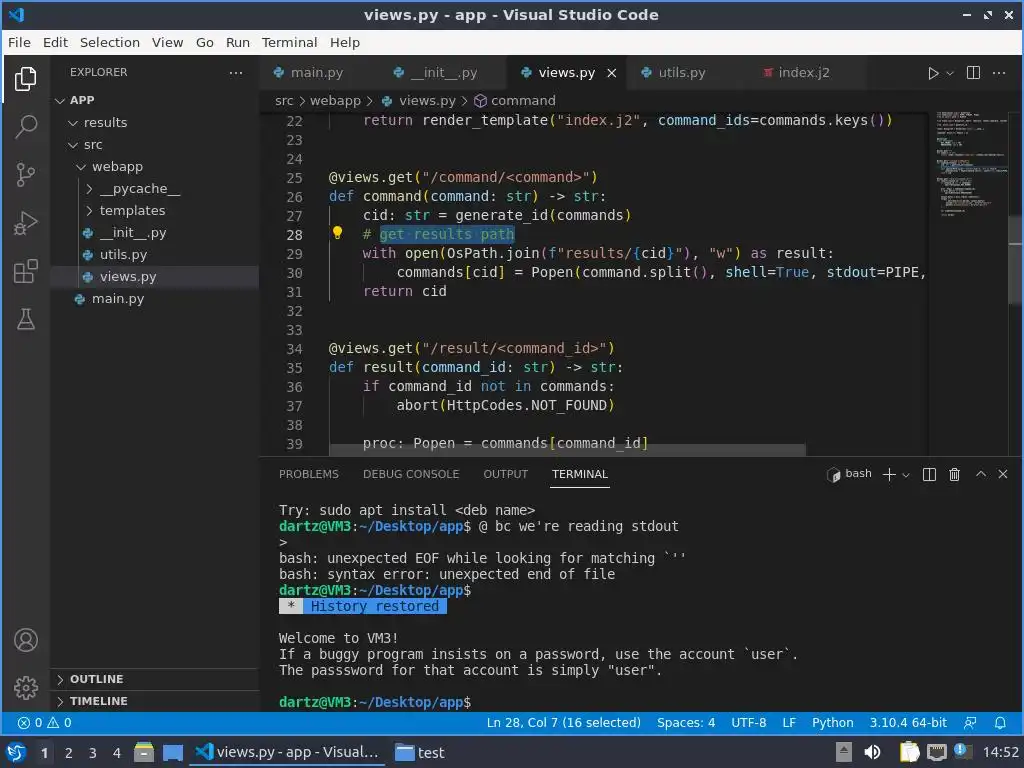Change end of line sequence LF

(789, 723)
